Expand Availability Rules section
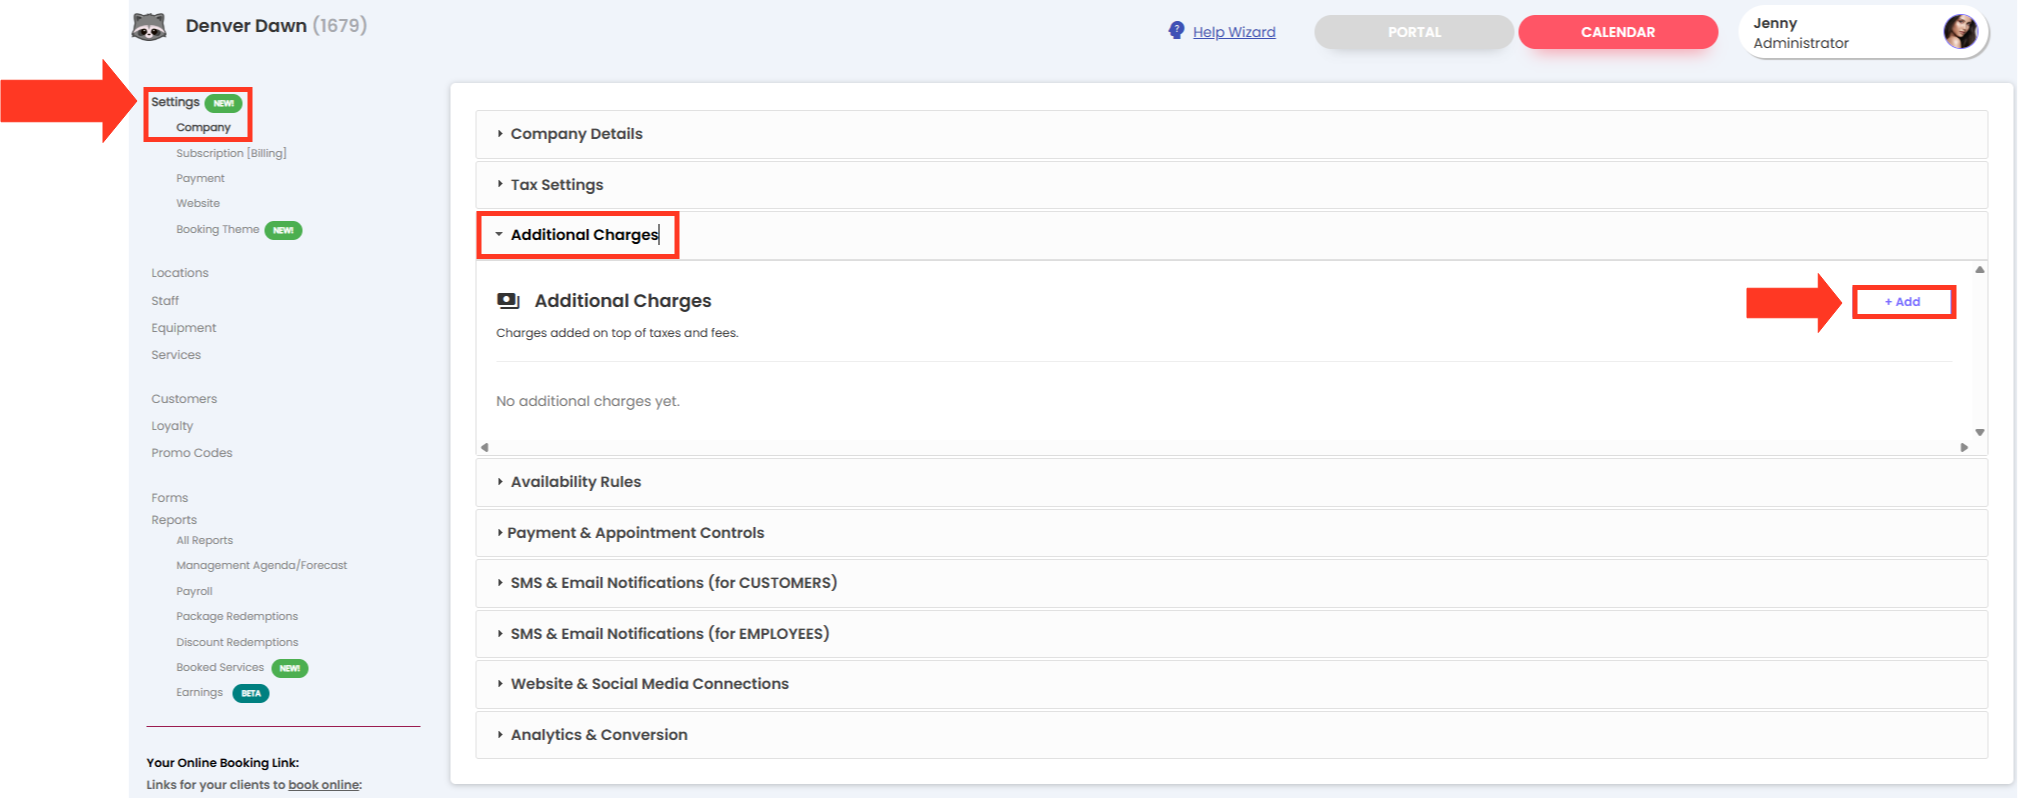 [1231, 482]
